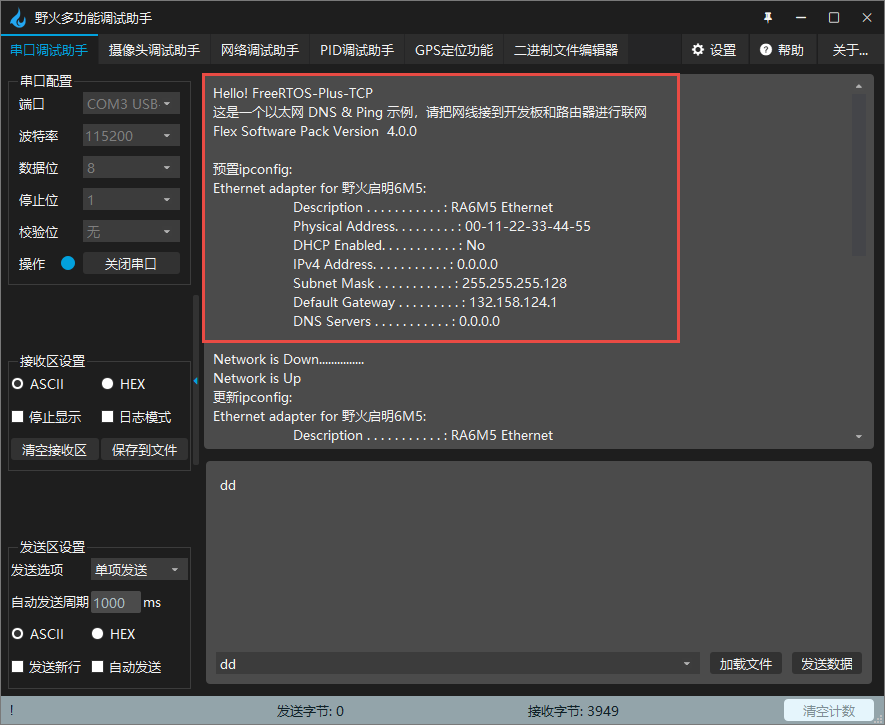Open the 波特率 115200 dropdown
This screenshot has width=885, height=725.
coord(132,135)
